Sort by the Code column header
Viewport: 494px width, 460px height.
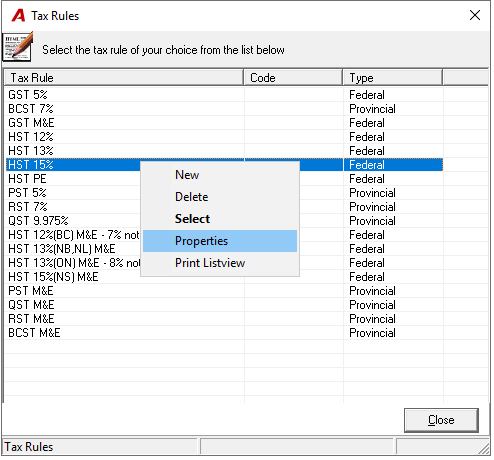(293, 78)
